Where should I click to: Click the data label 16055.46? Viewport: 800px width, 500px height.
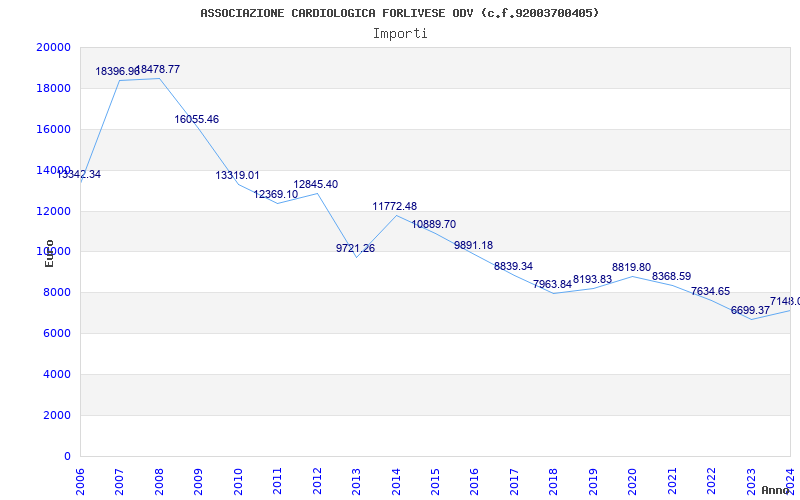[196, 119]
